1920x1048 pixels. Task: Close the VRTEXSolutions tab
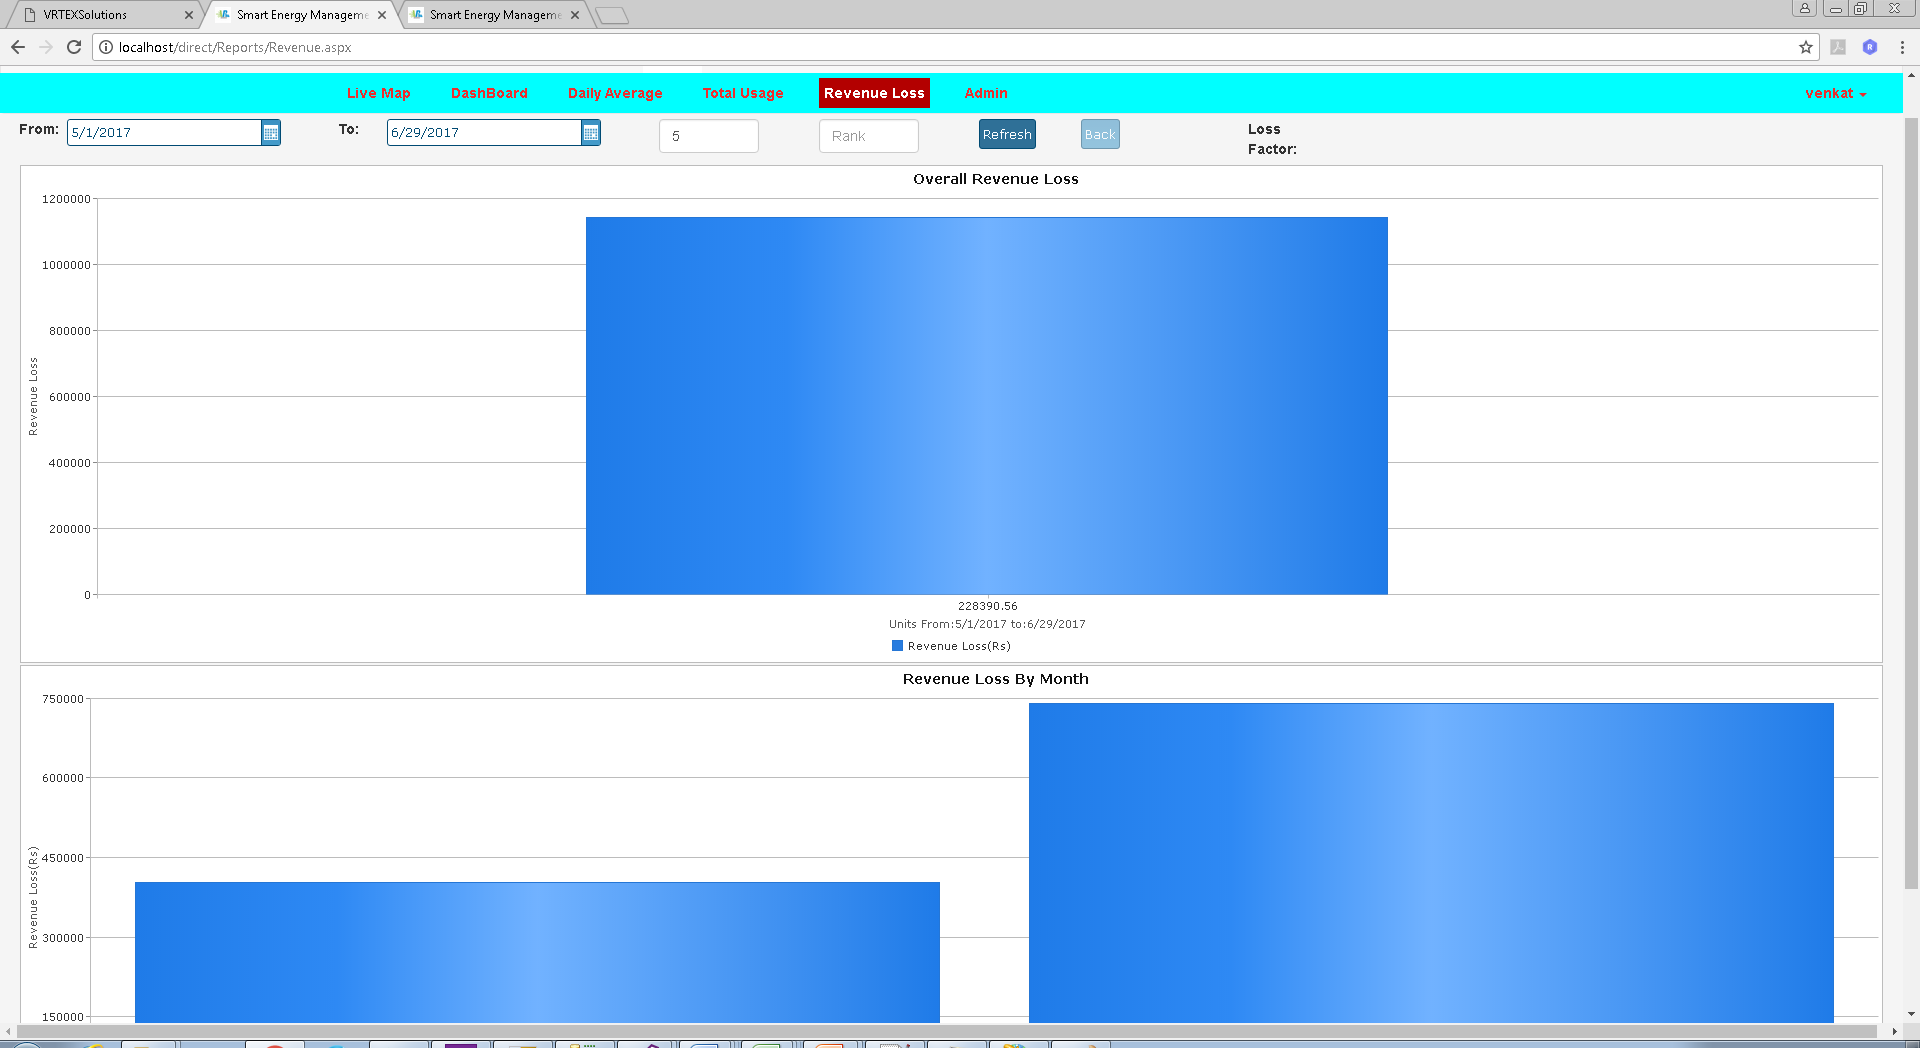coord(189,15)
